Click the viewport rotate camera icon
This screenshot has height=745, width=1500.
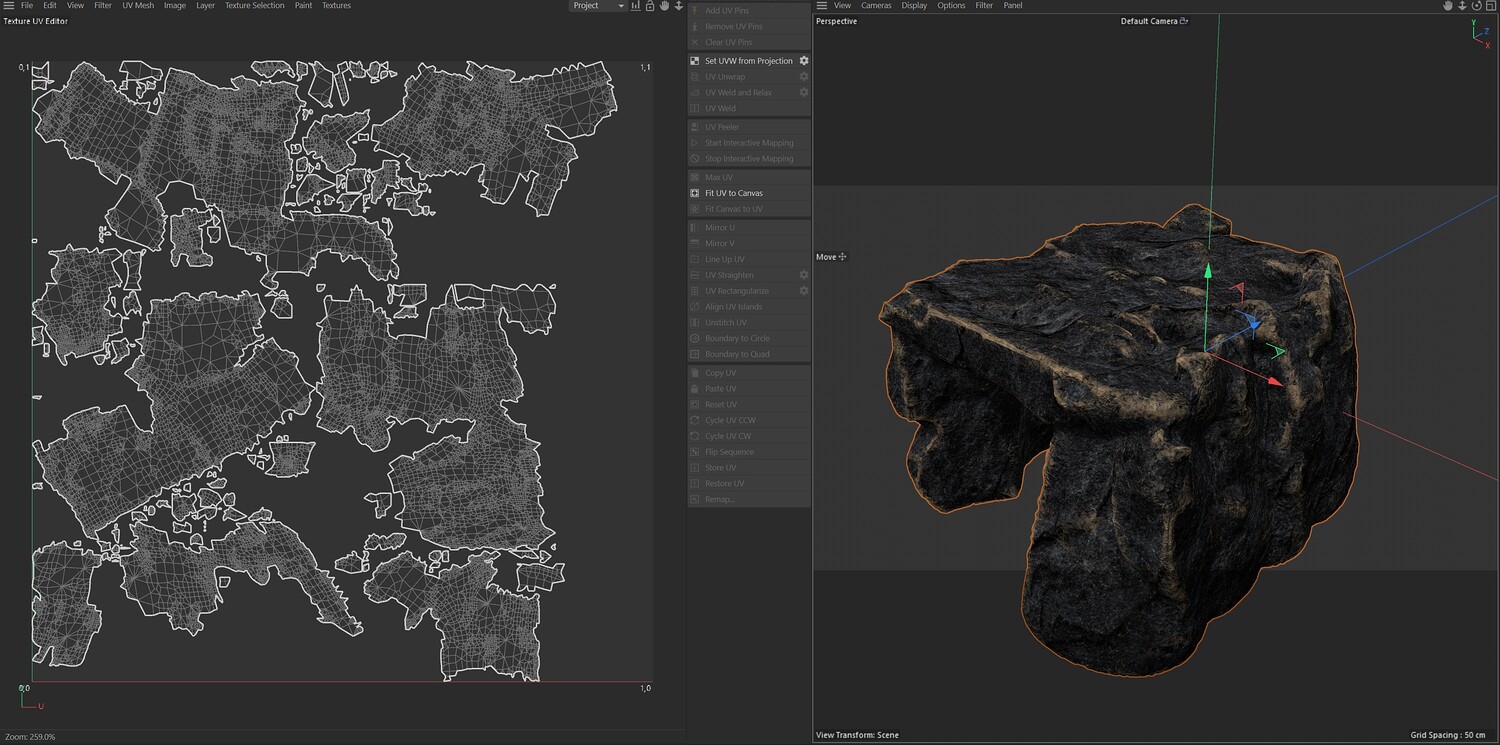(1476, 6)
